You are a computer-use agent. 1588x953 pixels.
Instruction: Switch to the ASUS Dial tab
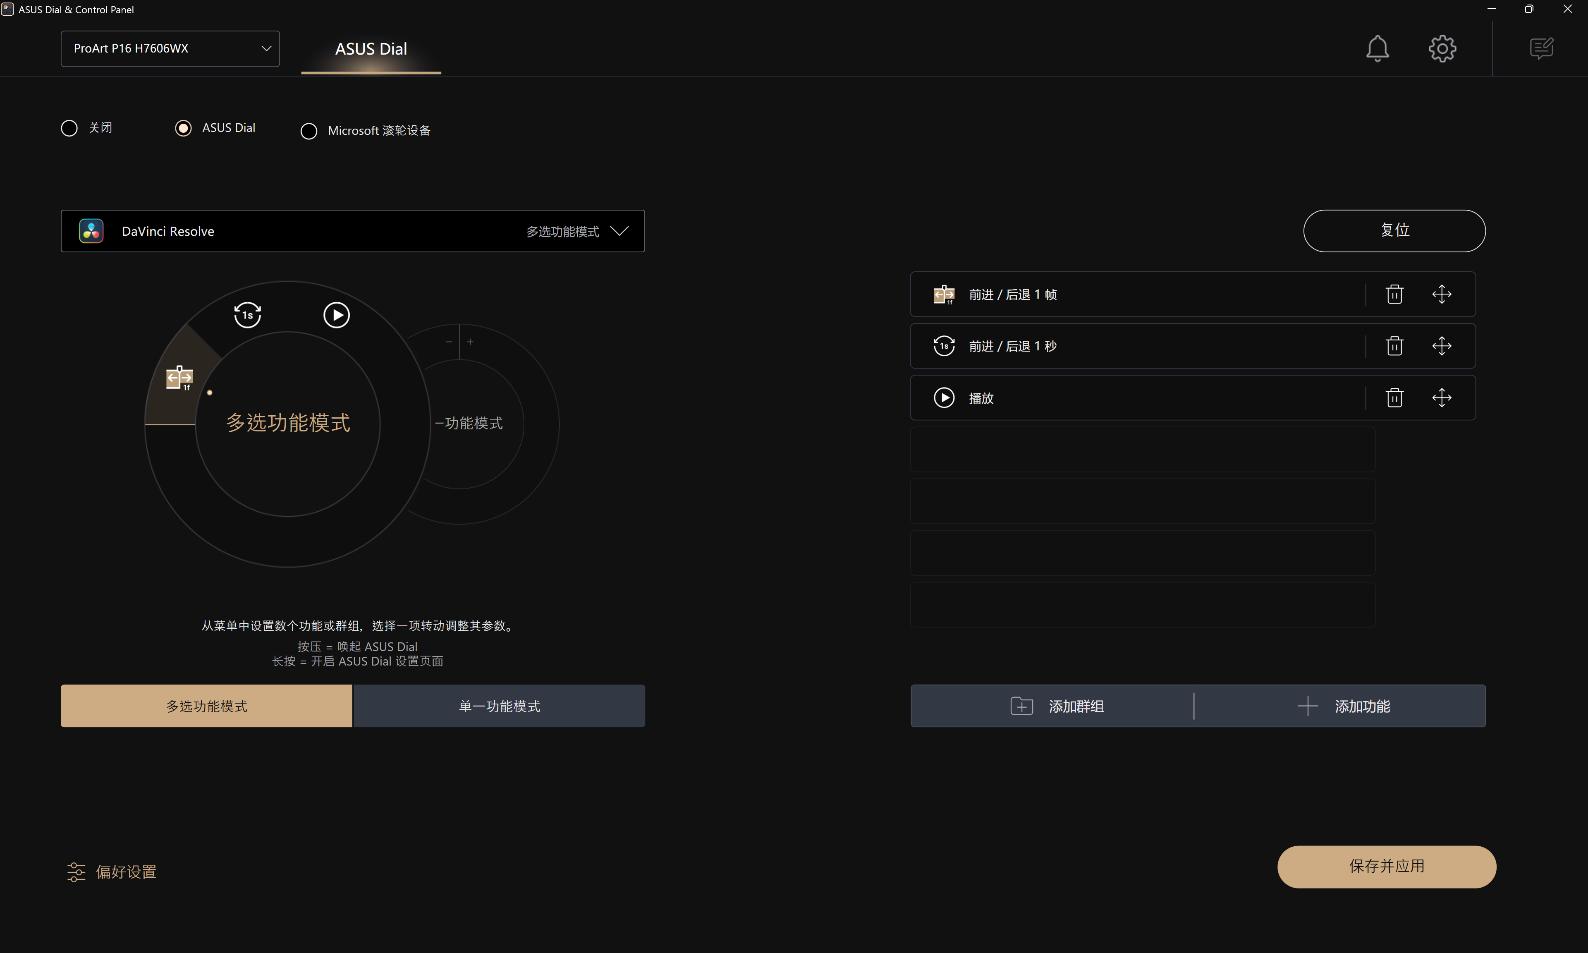tap(371, 49)
